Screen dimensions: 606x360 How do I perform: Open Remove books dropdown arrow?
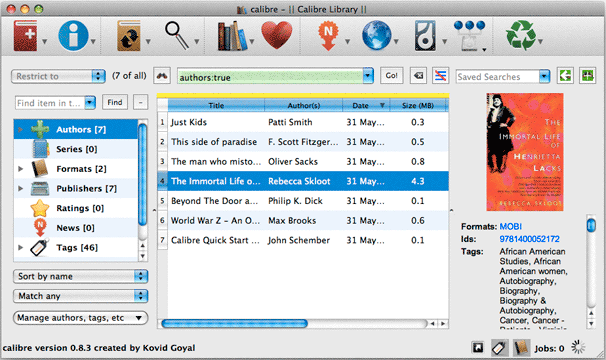coord(540,41)
